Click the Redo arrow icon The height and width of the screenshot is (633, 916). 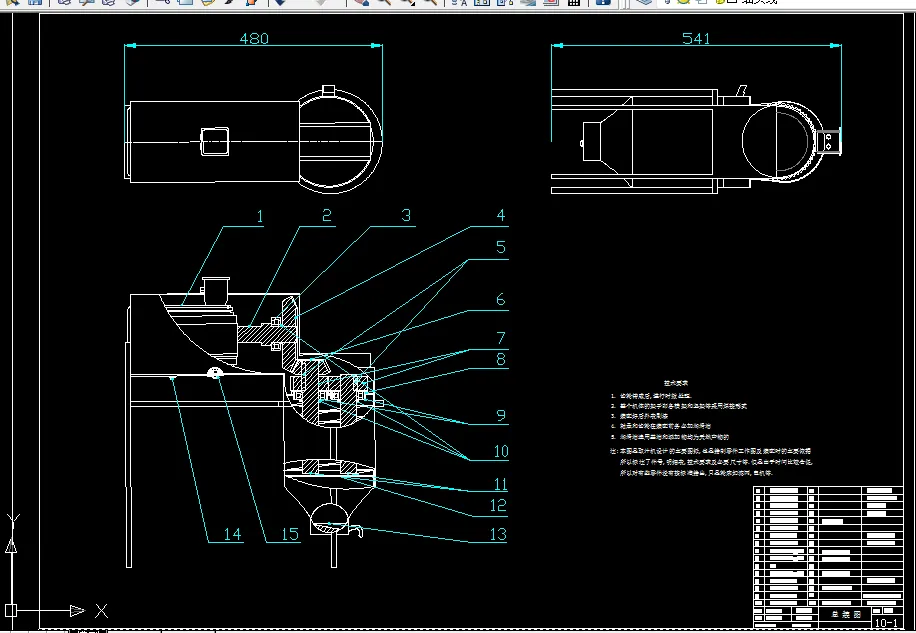320,3
